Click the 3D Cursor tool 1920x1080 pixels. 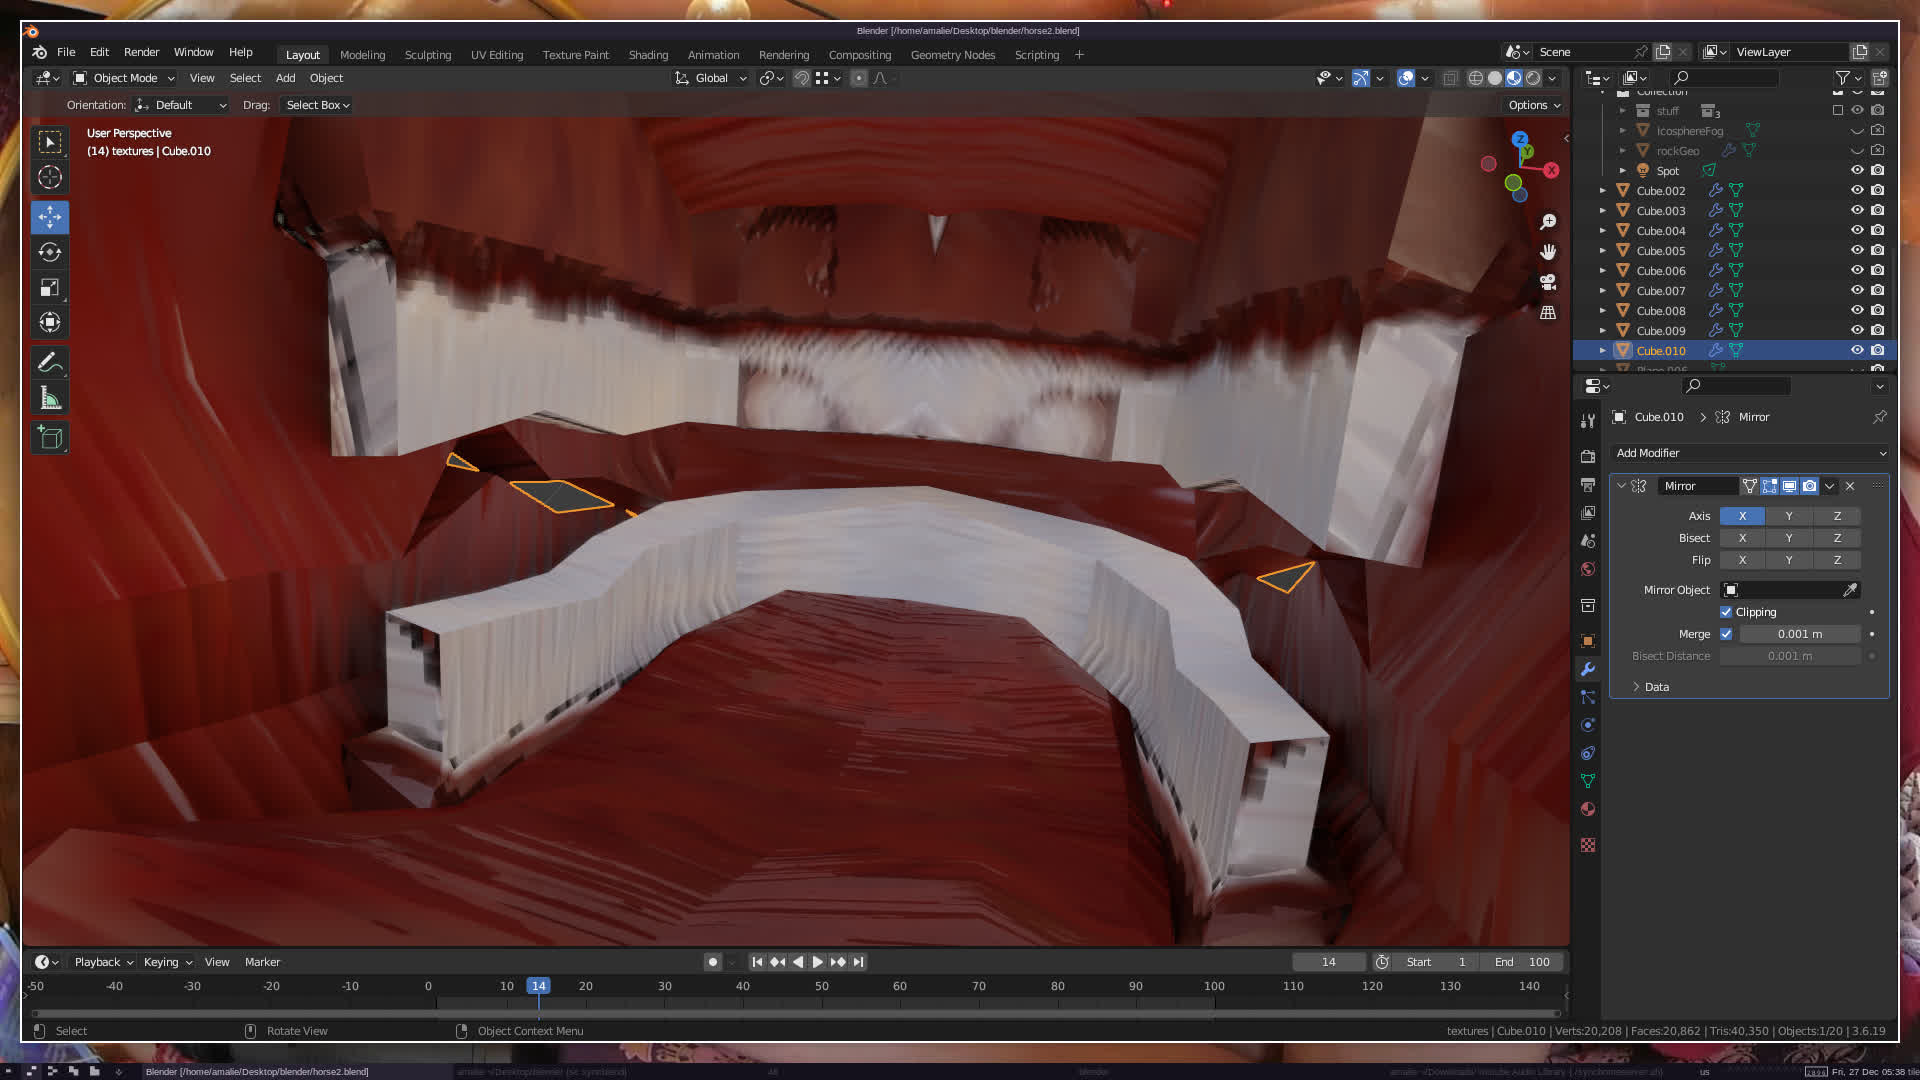(x=50, y=178)
